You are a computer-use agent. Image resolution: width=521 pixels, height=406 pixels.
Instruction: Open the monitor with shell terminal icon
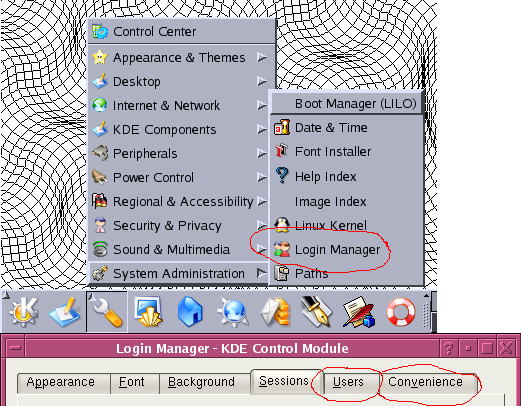[x=148, y=312]
